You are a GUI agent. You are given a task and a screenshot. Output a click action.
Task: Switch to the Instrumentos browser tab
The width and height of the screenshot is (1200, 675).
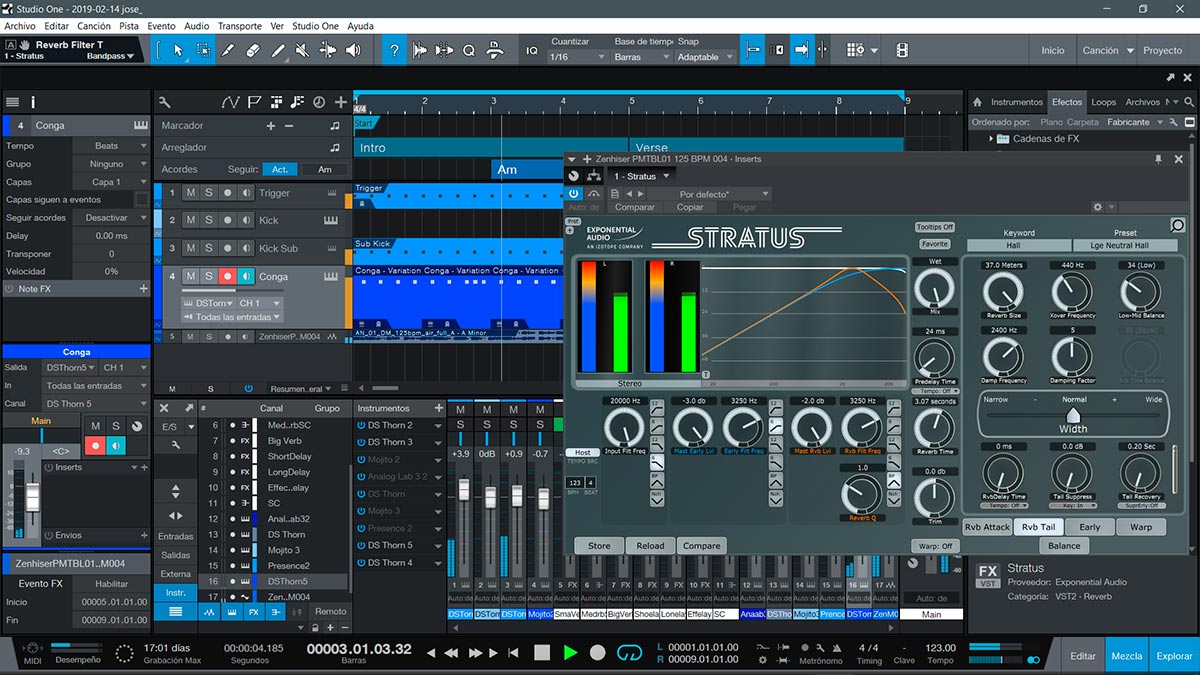coord(1016,102)
